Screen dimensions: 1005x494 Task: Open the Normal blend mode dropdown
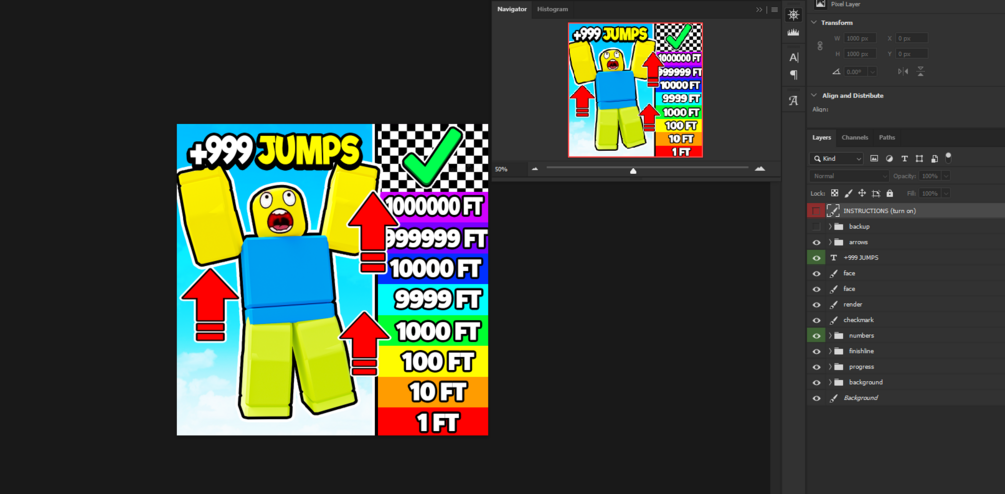tap(849, 176)
